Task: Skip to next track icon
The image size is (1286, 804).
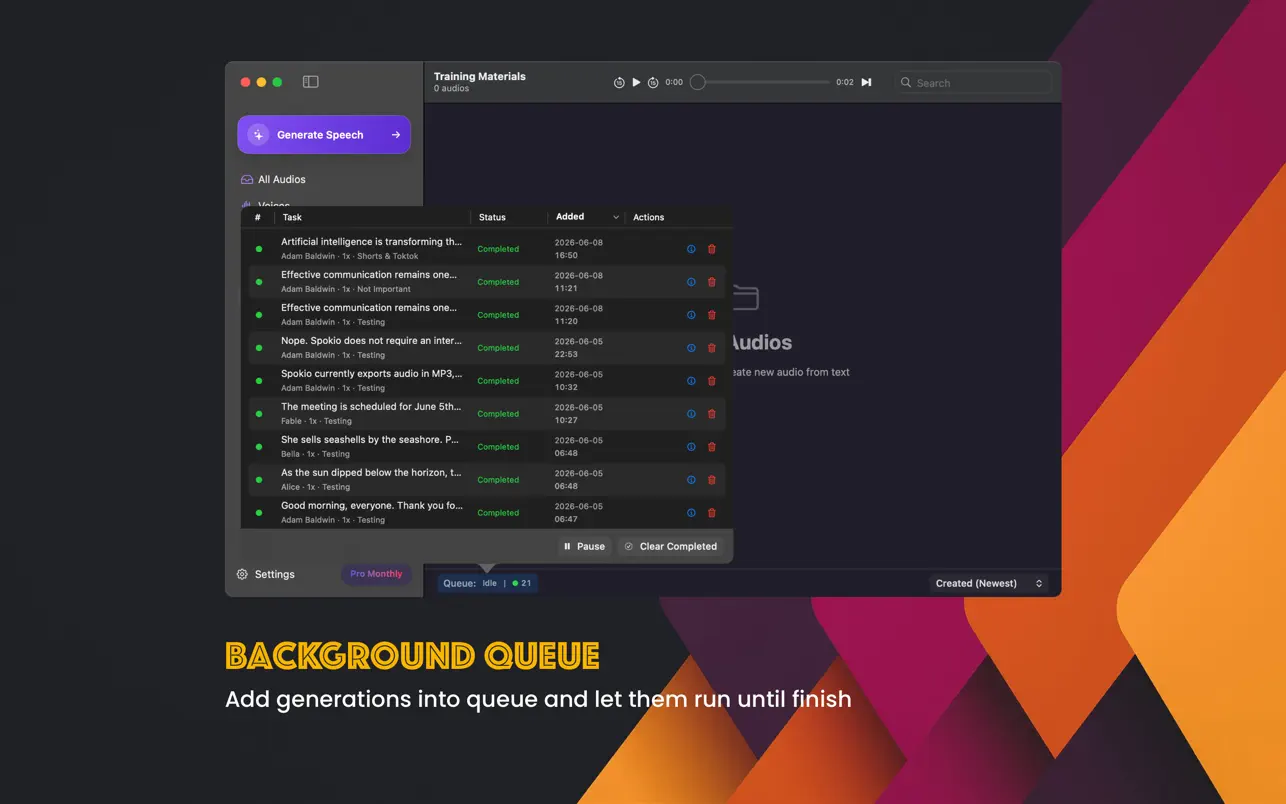Action: 866,82
